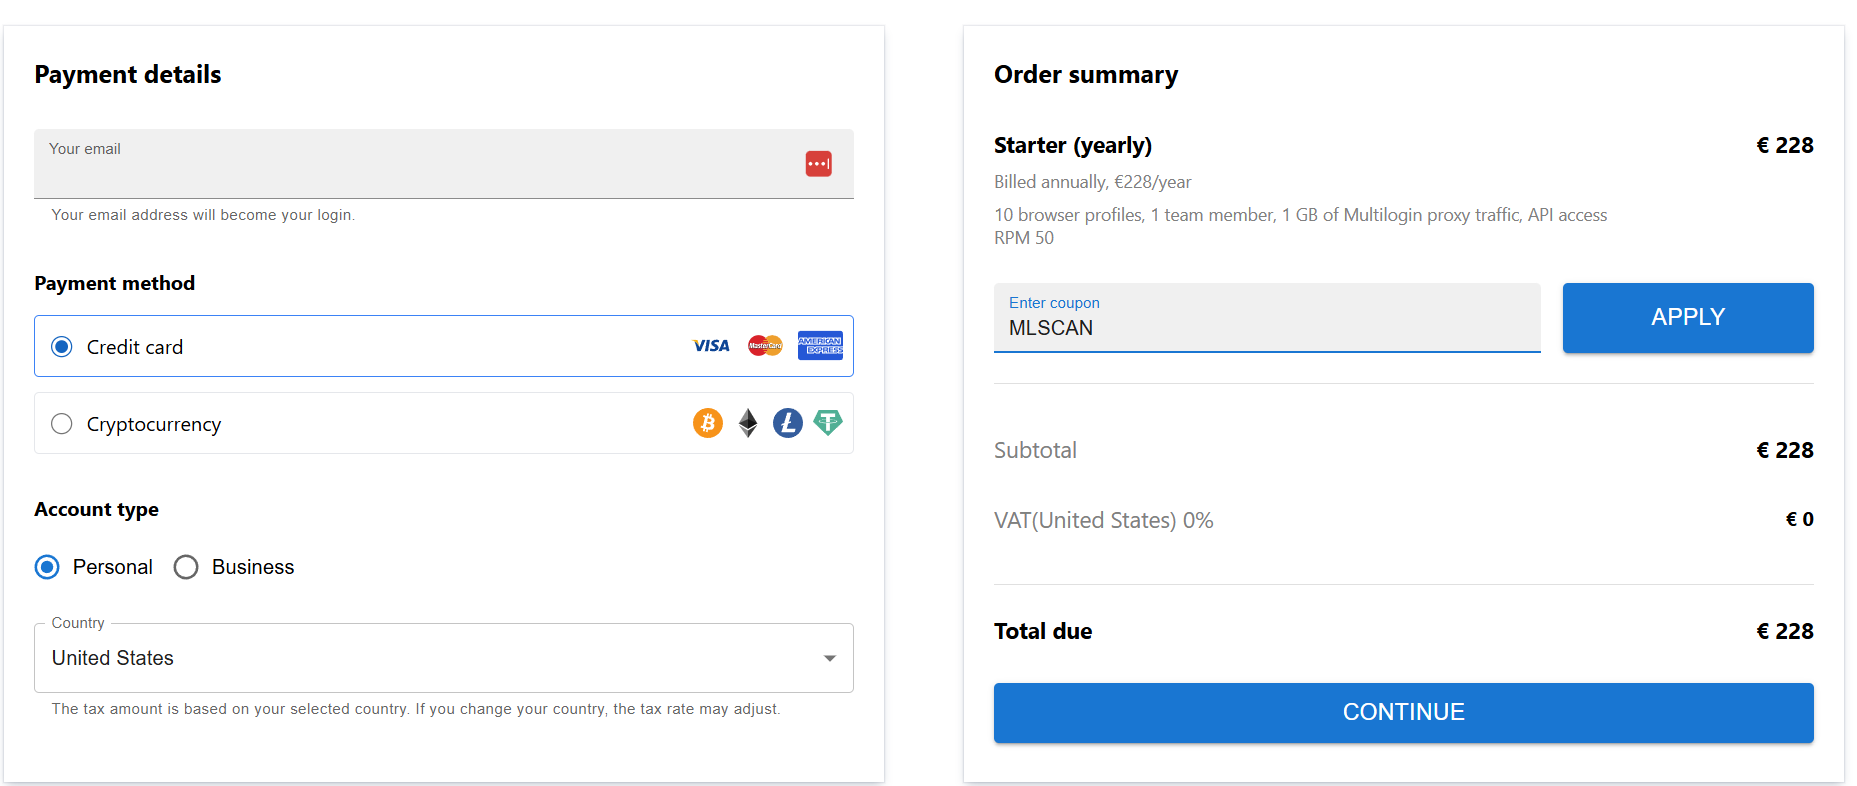Apply the coupon code
Image resolution: width=1857 pixels, height=786 pixels.
click(1688, 317)
